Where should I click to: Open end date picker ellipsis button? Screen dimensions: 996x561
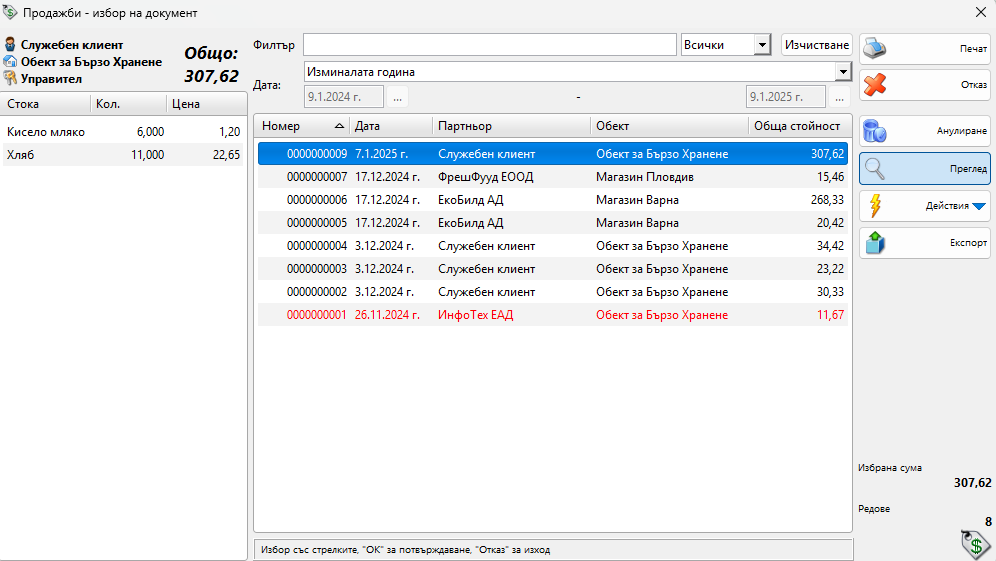pyautogui.click(x=839, y=97)
